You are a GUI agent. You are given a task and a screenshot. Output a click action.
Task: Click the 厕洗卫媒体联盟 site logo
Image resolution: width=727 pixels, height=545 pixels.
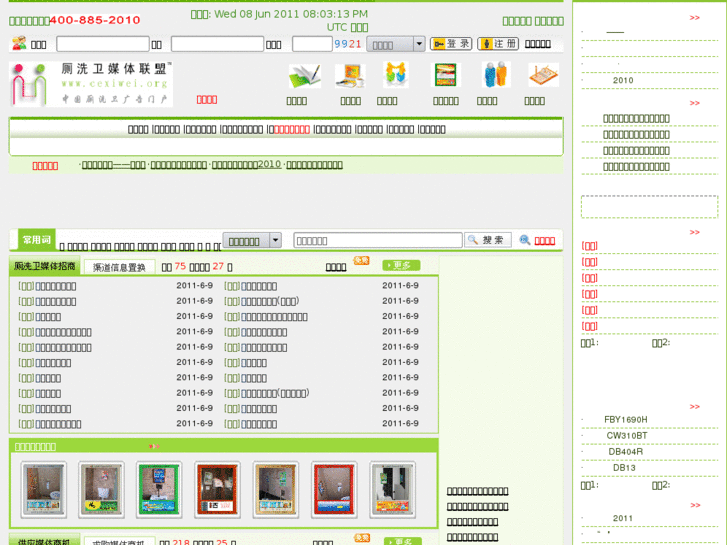coord(91,84)
